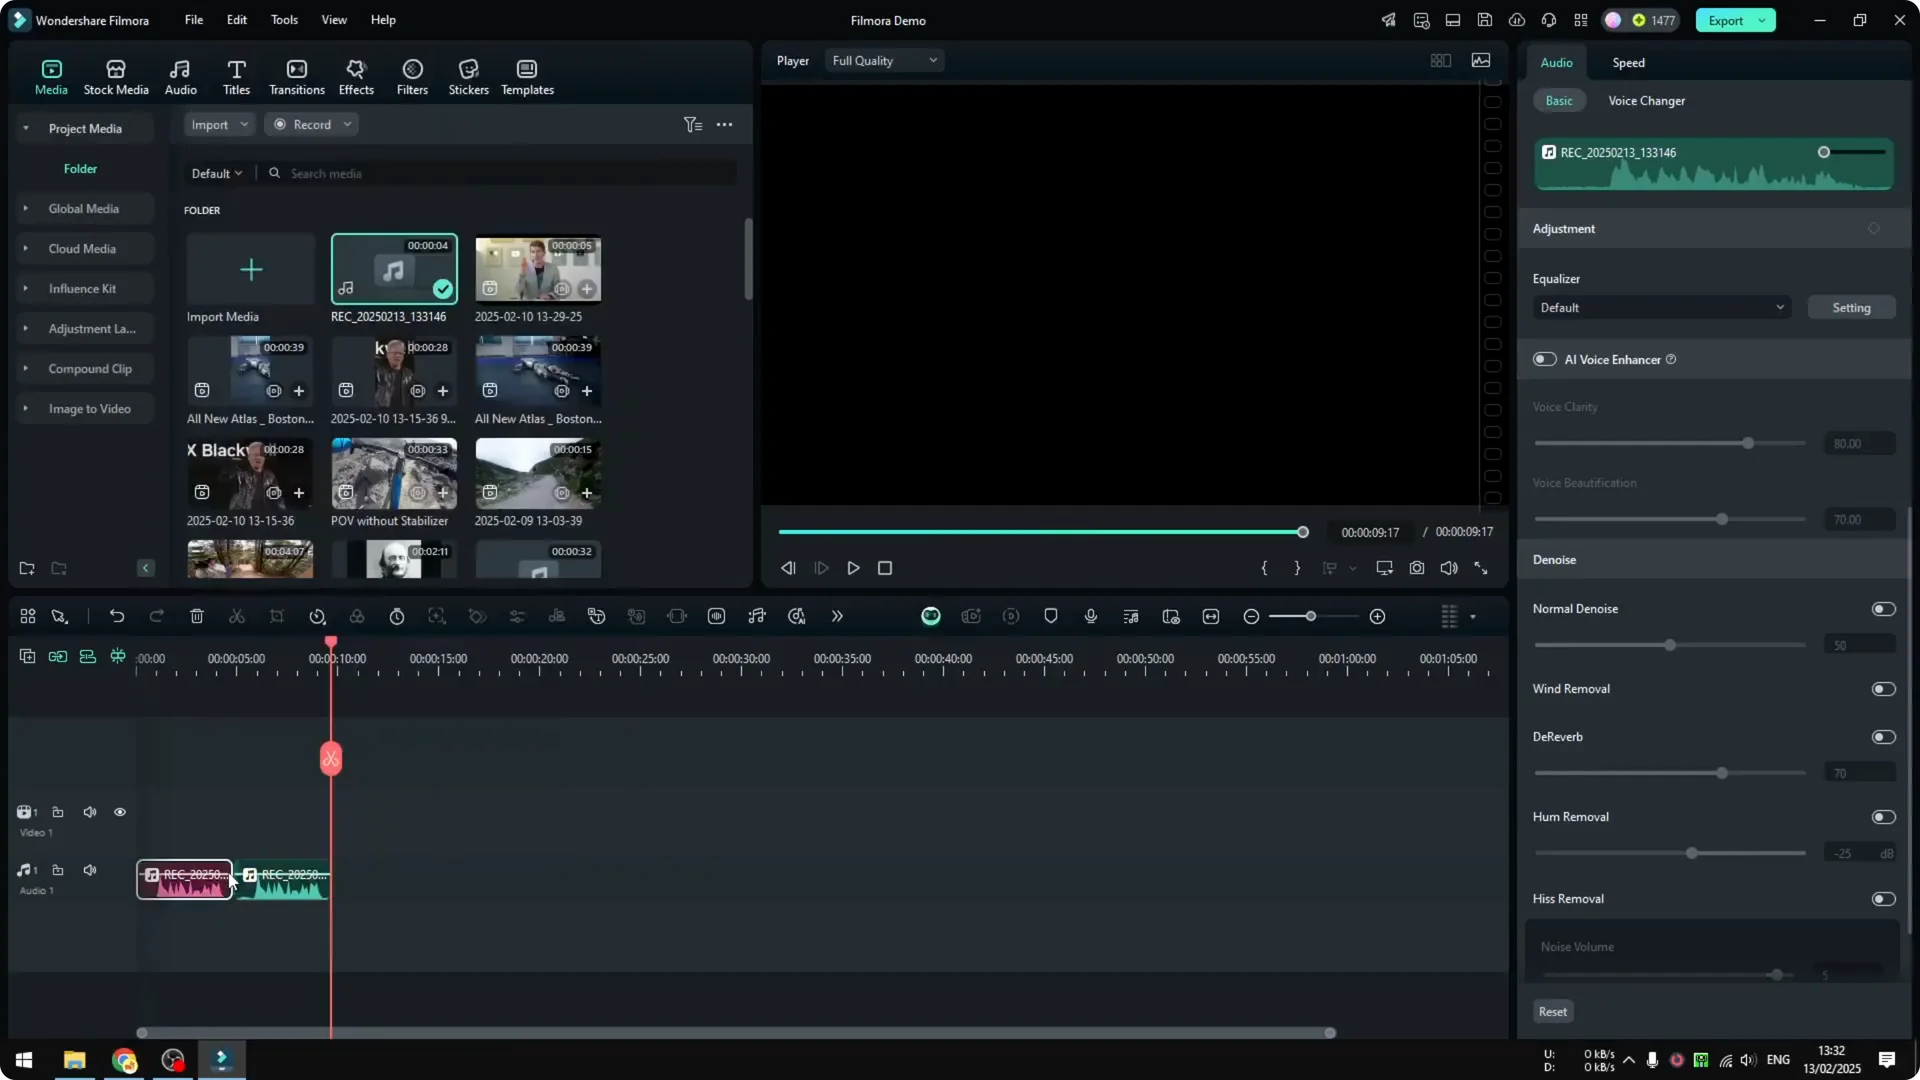The height and width of the screenshot is (1080, 1920).
Task: Open the Equalizer Default preset dropdown
Action: pos(1661,307)
